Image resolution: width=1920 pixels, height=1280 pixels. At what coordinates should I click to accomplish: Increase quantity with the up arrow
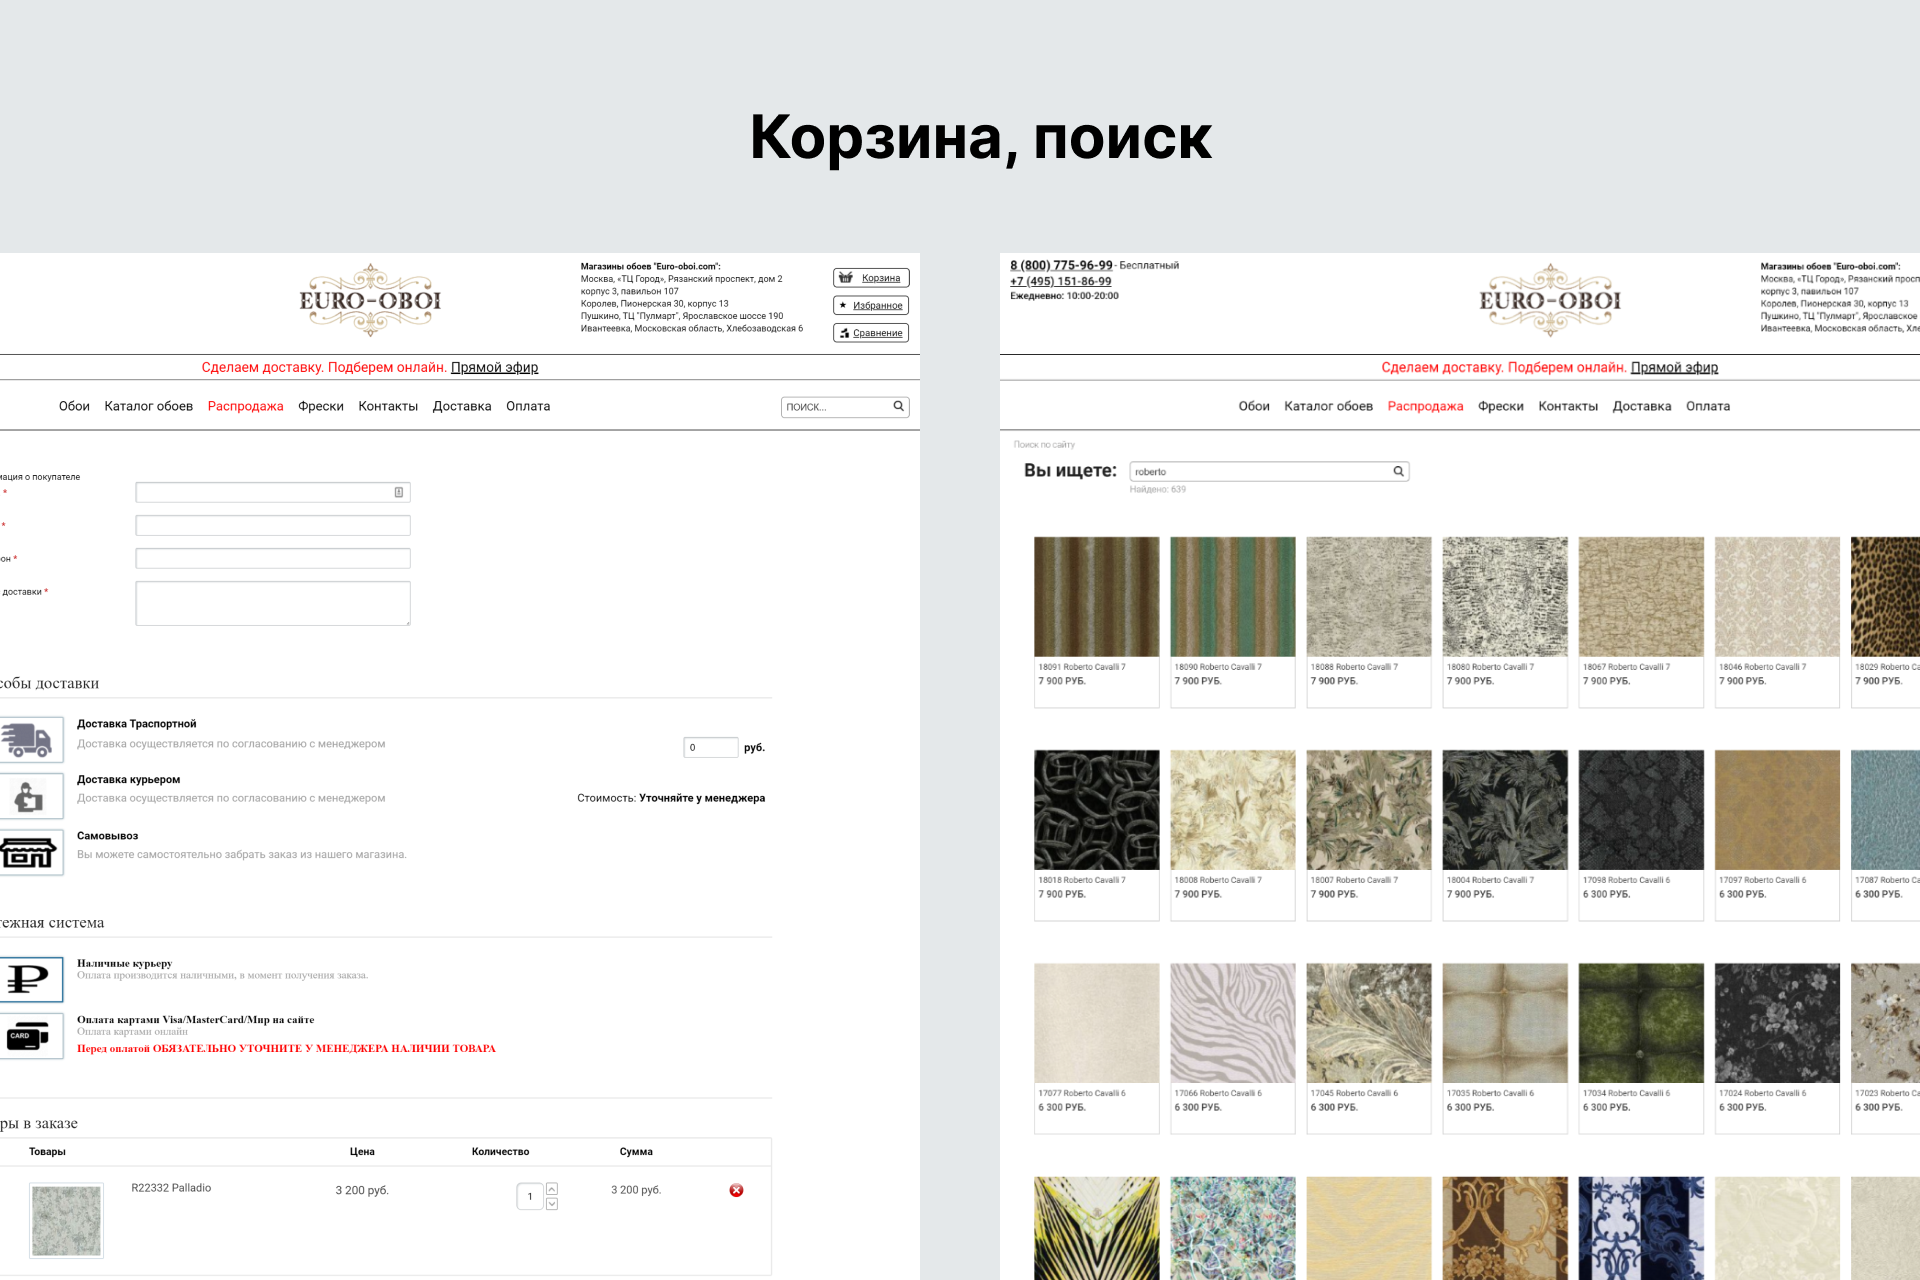pos(552,1189)
